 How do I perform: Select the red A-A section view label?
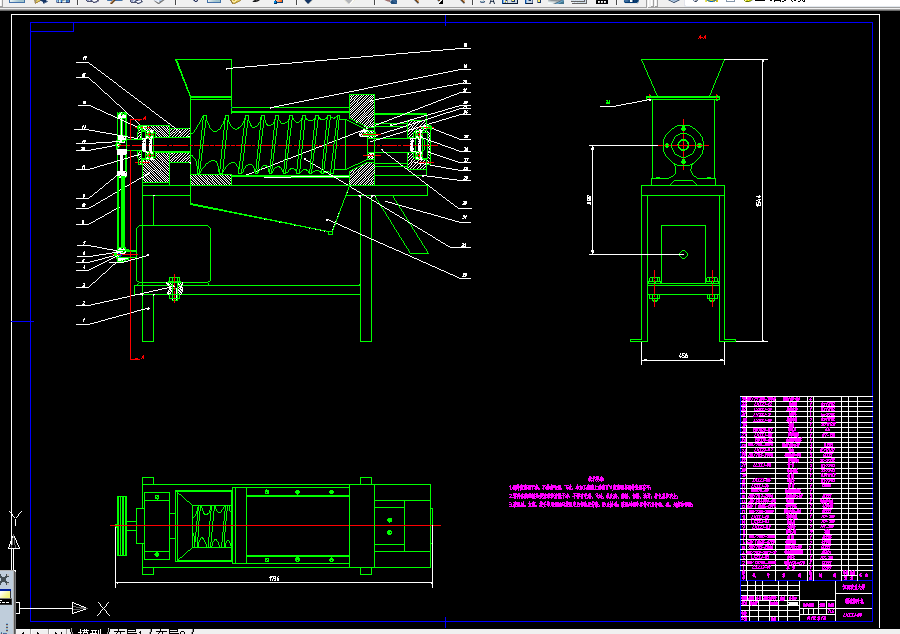702,37
